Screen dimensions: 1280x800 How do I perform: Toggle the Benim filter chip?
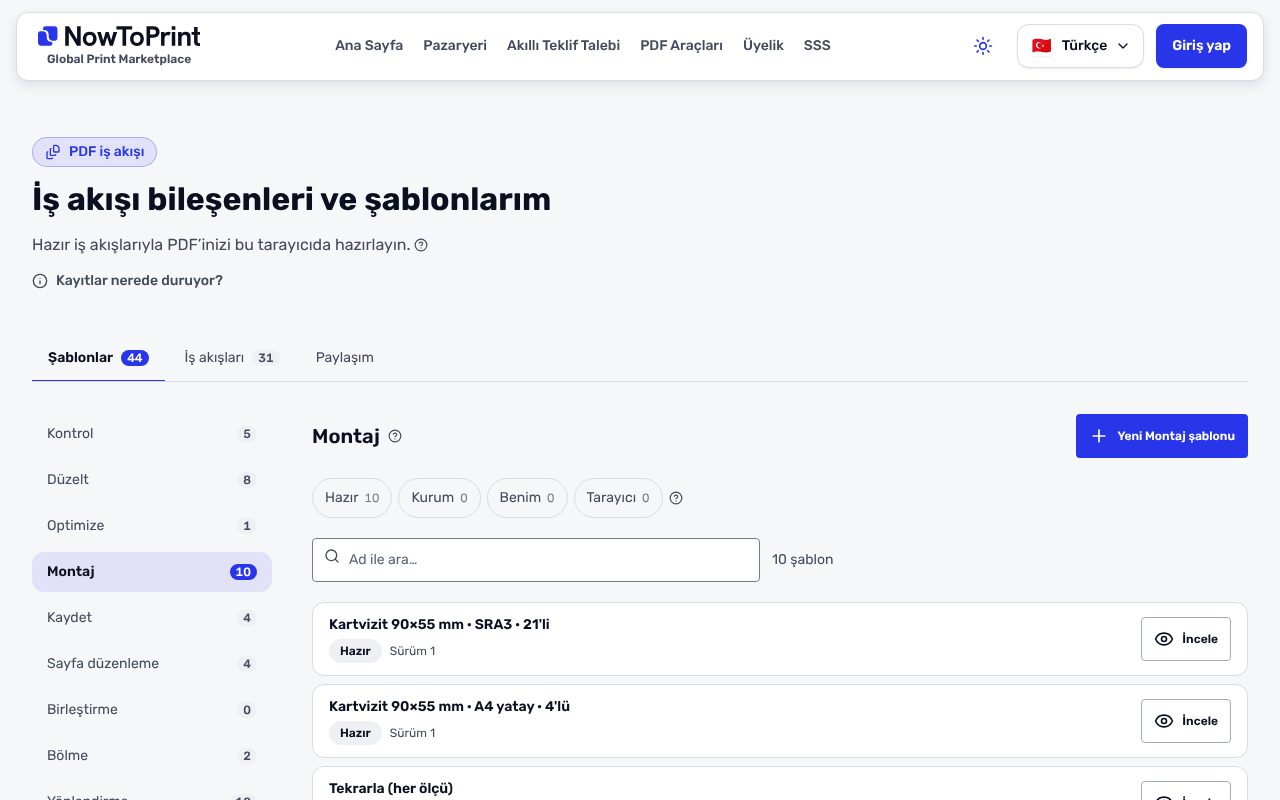coord(527,498)
